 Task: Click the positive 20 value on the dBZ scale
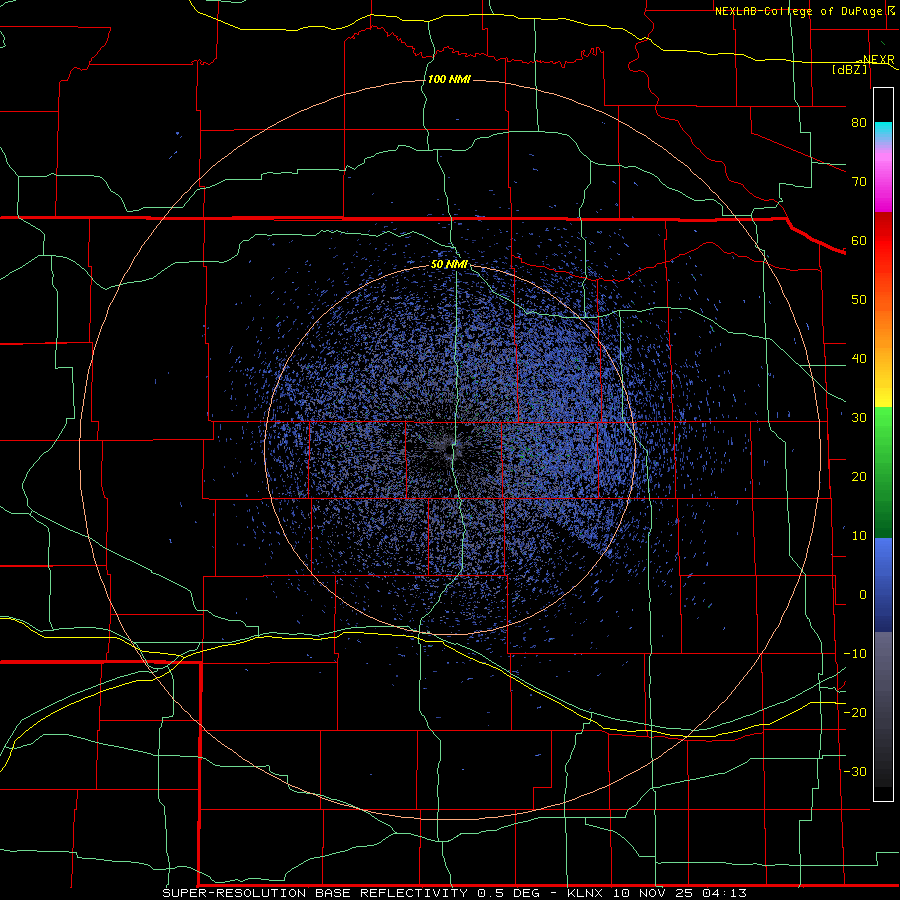tap(859, 476)
